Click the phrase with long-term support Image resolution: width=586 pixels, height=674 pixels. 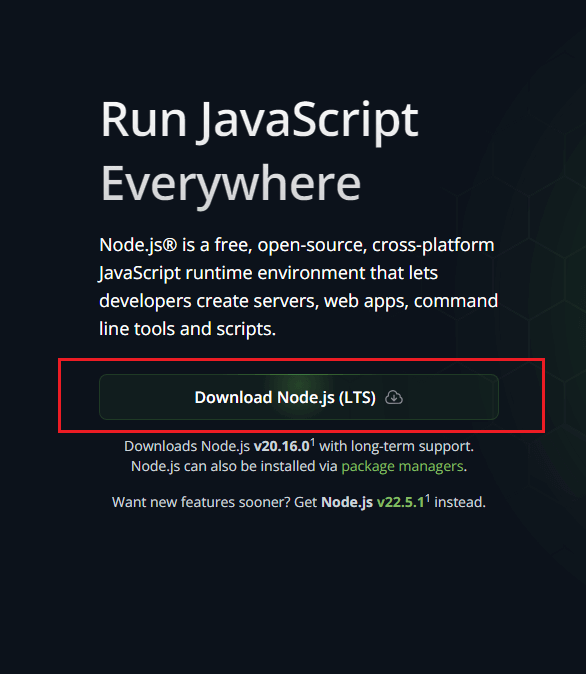coord(396,446)
